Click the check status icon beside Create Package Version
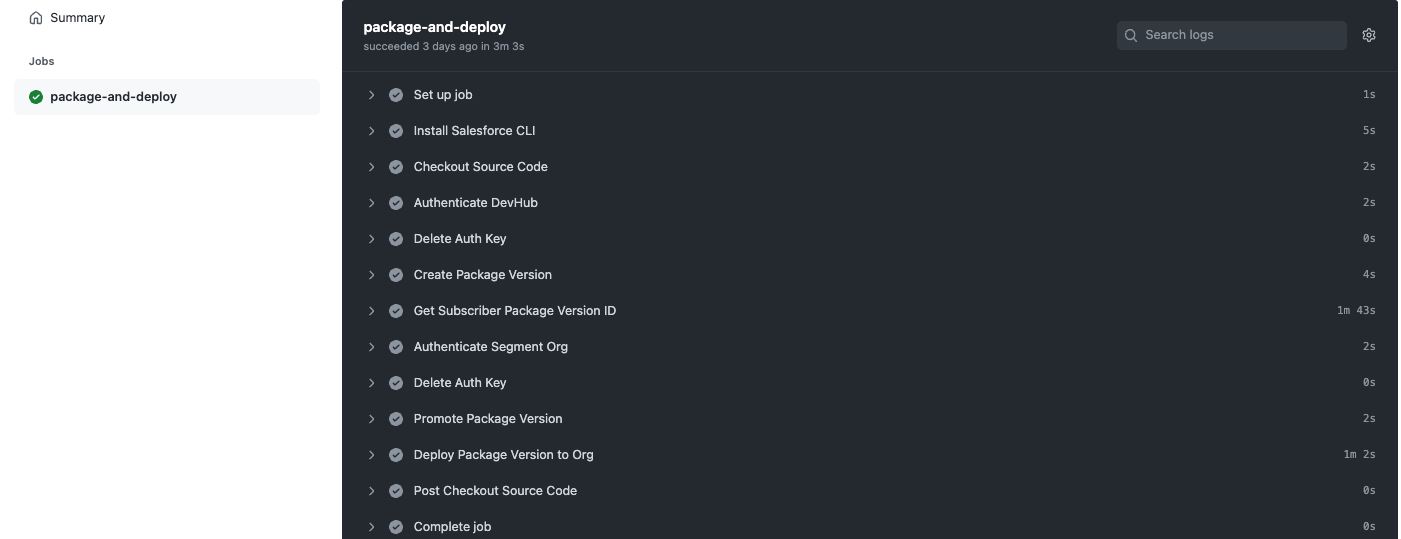The width and height of the screenshot is (1401, 539). [396, 275]
